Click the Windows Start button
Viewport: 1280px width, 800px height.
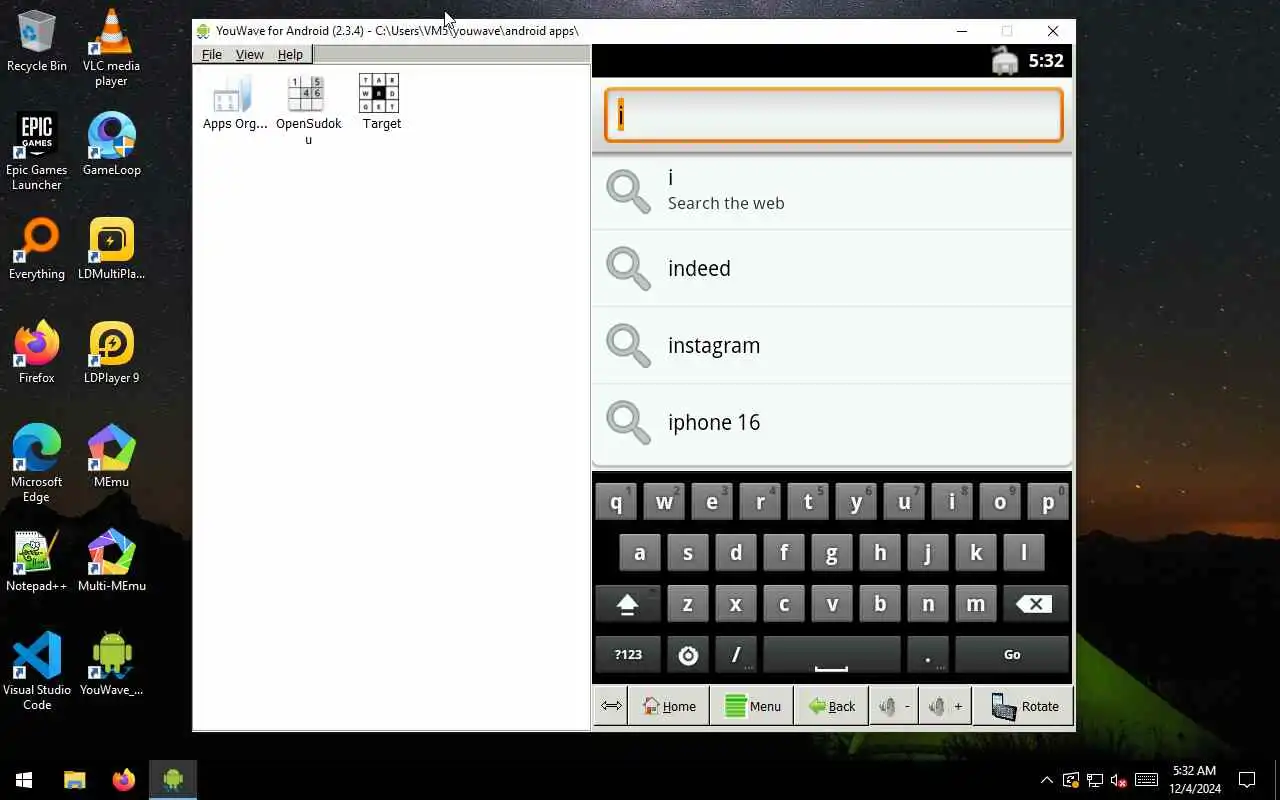(x=24, y=780)
